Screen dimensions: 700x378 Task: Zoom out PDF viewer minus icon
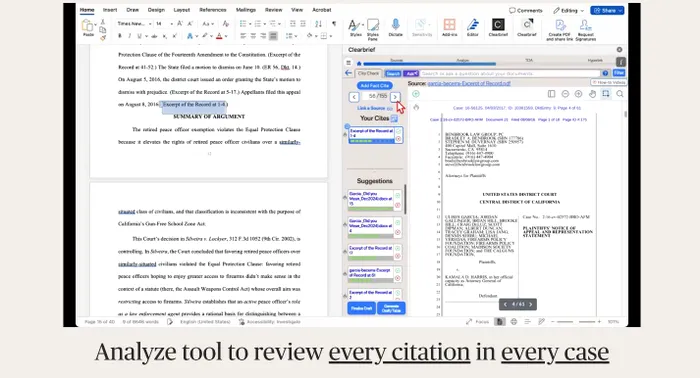(565, 94)
